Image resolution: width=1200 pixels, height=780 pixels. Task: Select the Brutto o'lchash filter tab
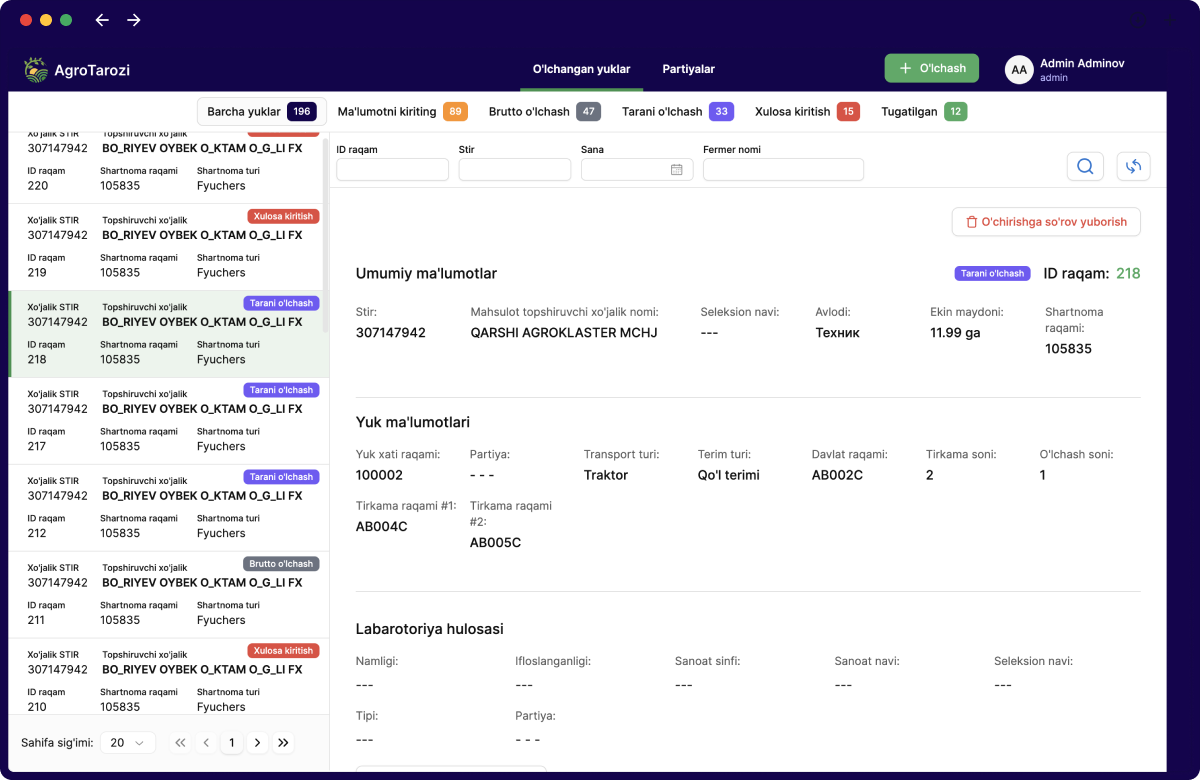click(x=544, y=112)
